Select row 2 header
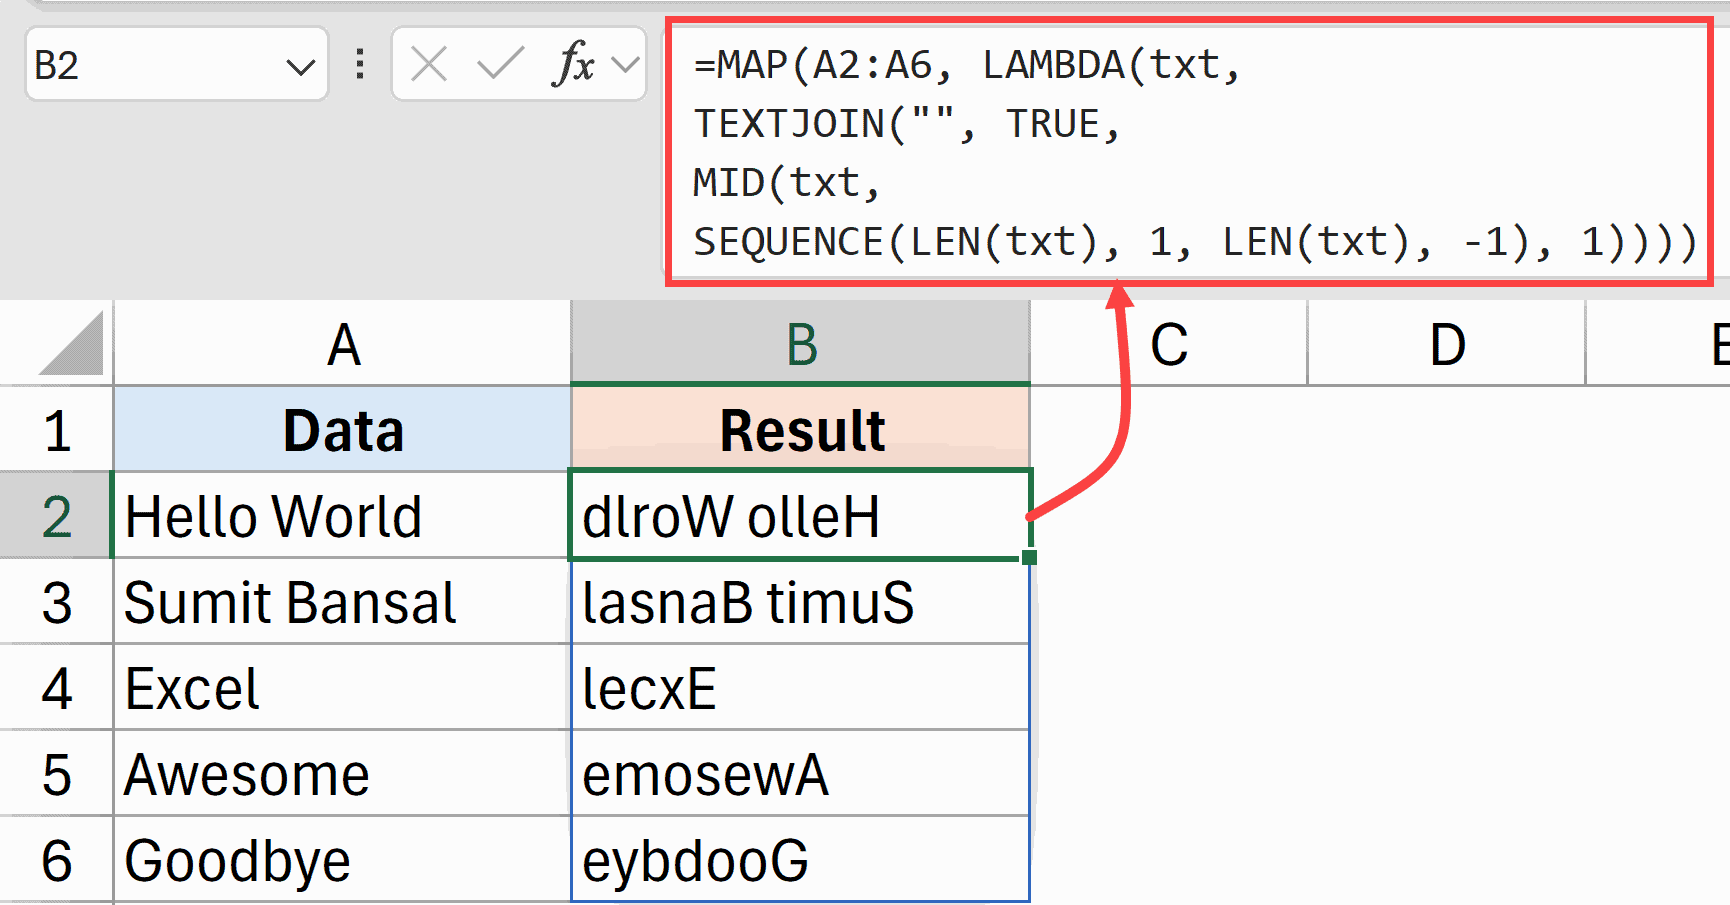 (x=55, y=516)
